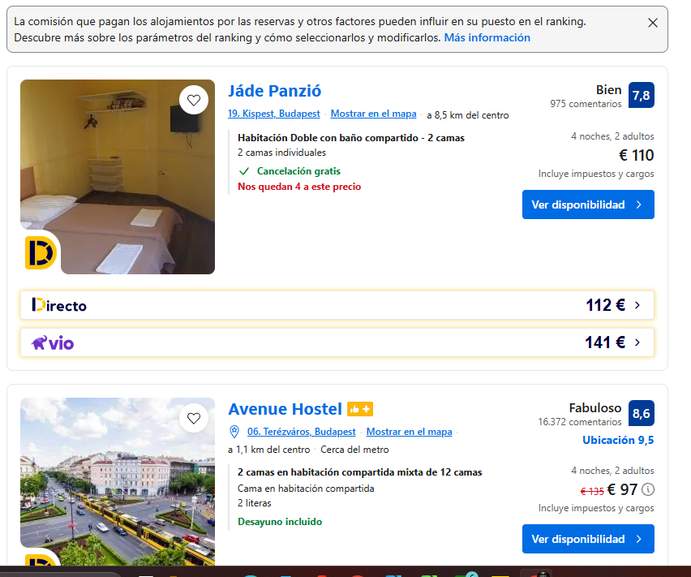The width and height of the screenshot is (691, 577).
Task: Click the Vio provider logo
Action: point(52,342)
